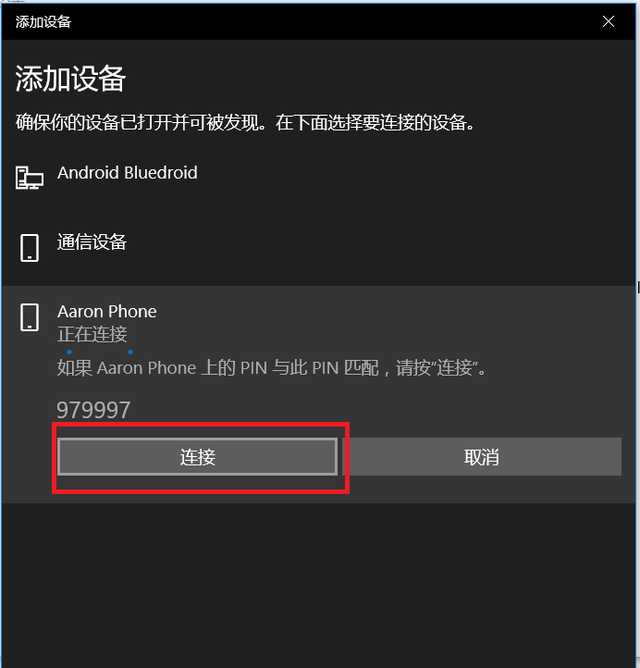
Task: Click the 取消 button
Action: 481,457
